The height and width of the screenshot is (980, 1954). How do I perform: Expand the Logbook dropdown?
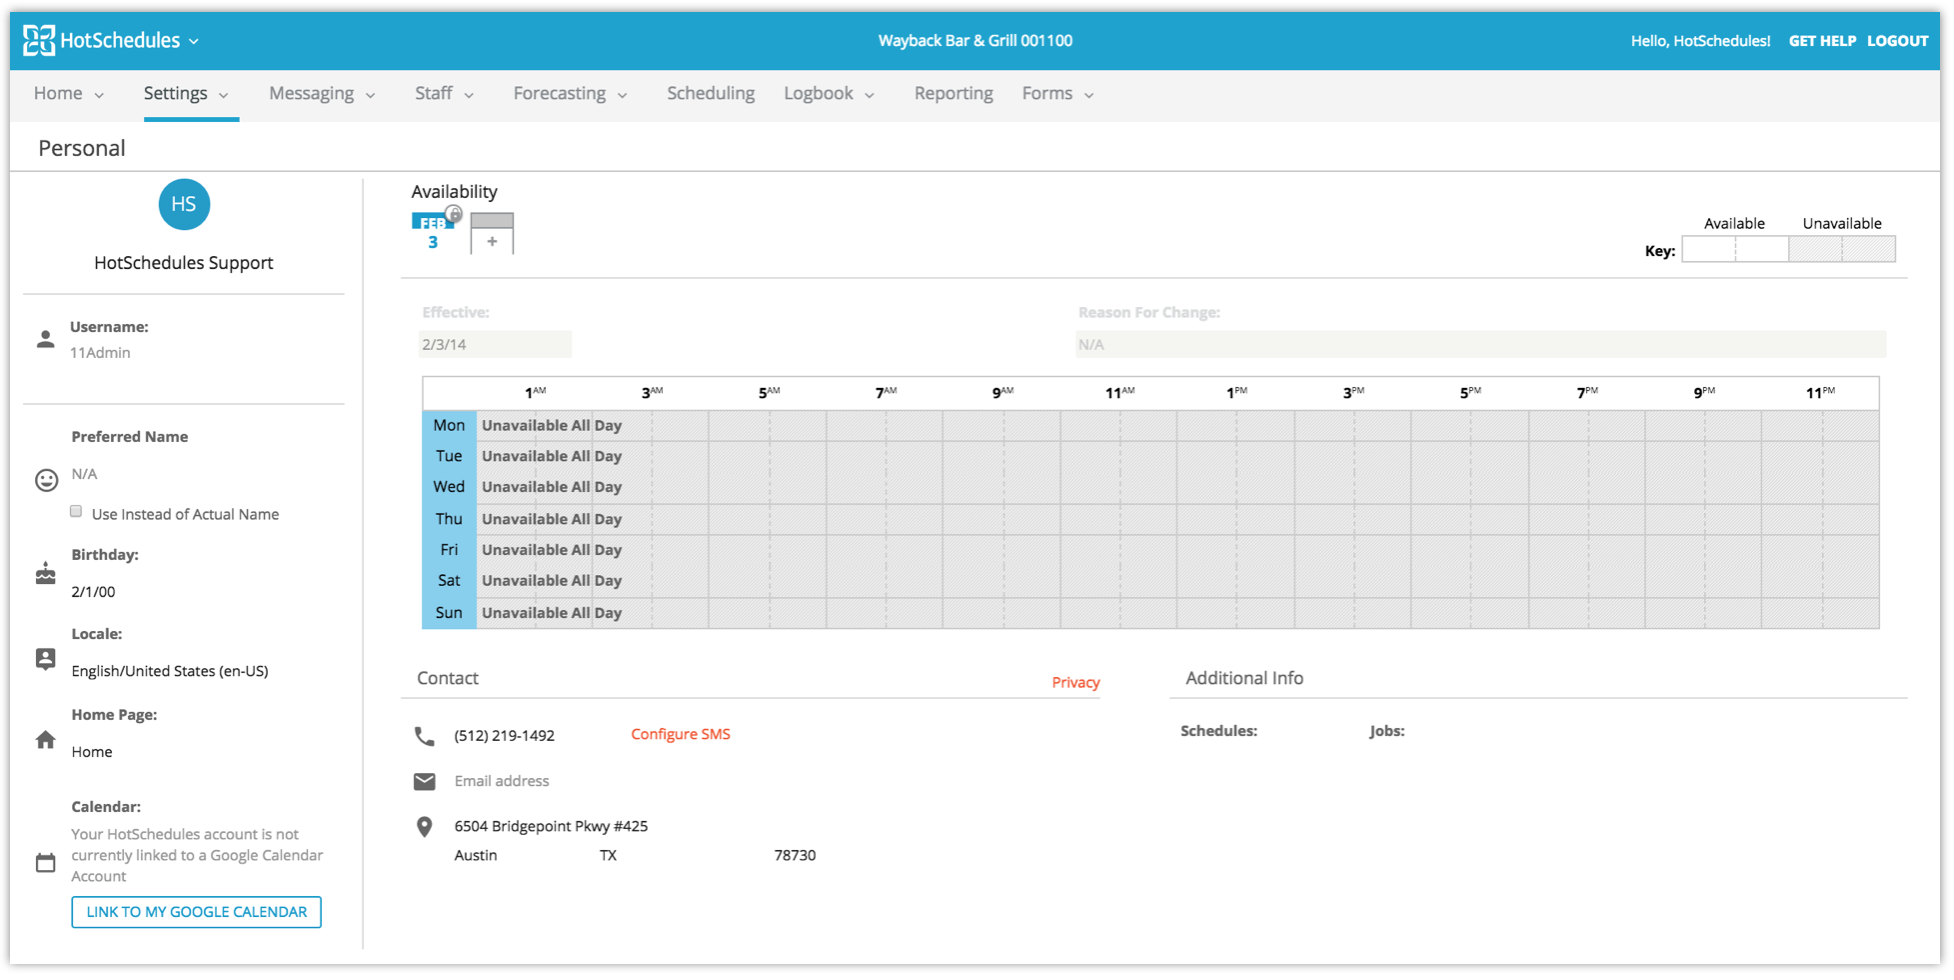tap(829, 94)
